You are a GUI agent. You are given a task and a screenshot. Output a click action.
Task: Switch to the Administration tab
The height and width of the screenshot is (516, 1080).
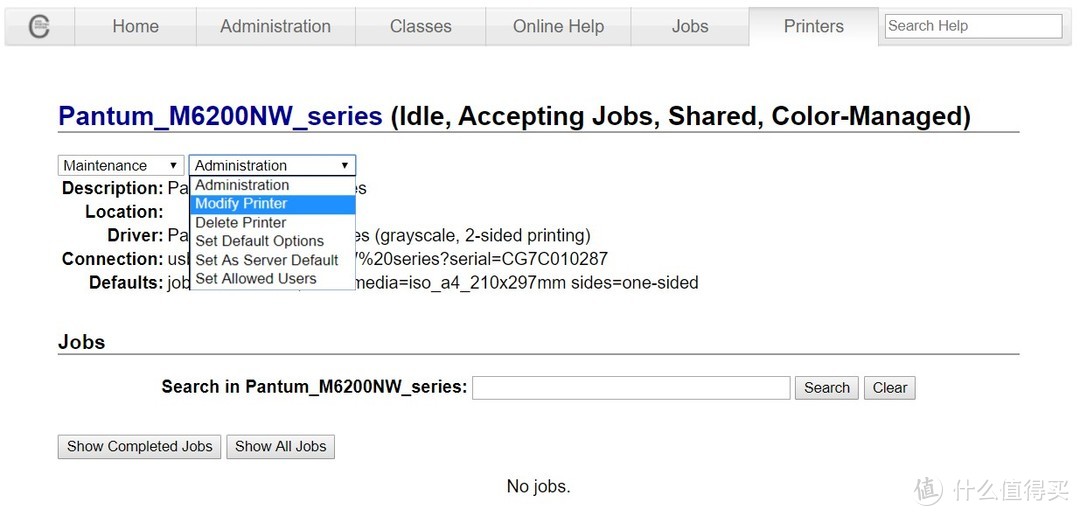(x=275, y=27)
